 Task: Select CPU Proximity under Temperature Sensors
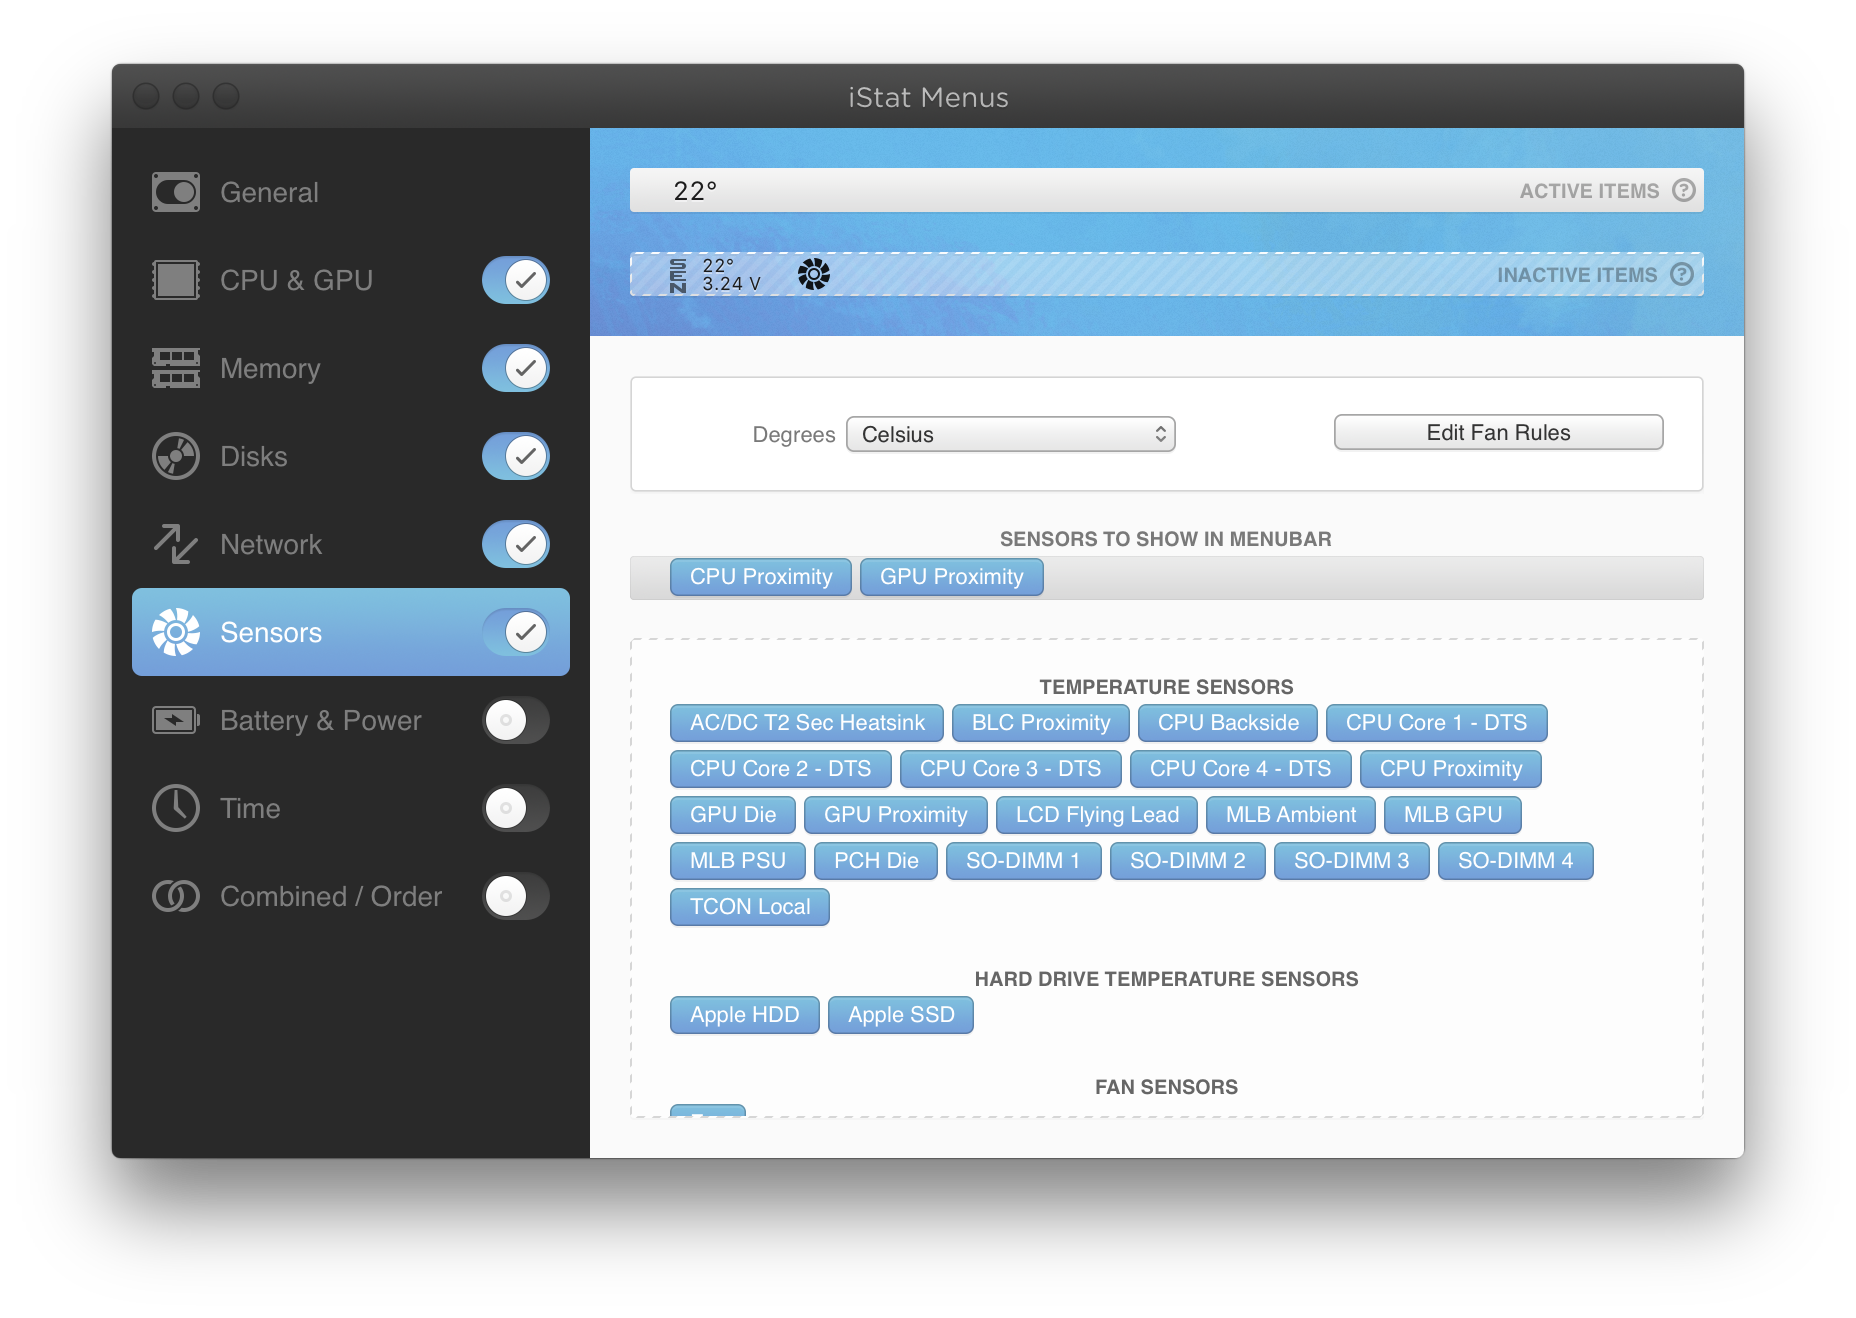(1451, 769)
